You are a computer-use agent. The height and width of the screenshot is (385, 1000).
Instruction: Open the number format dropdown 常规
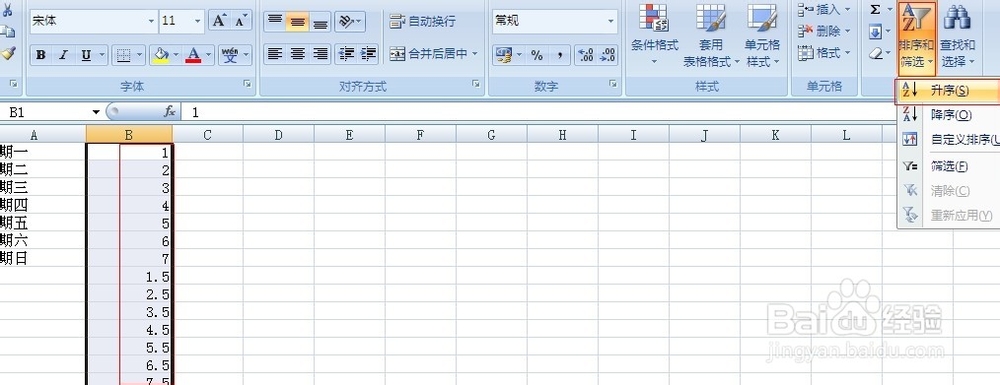pyautogui.click(x=555, y=21)
